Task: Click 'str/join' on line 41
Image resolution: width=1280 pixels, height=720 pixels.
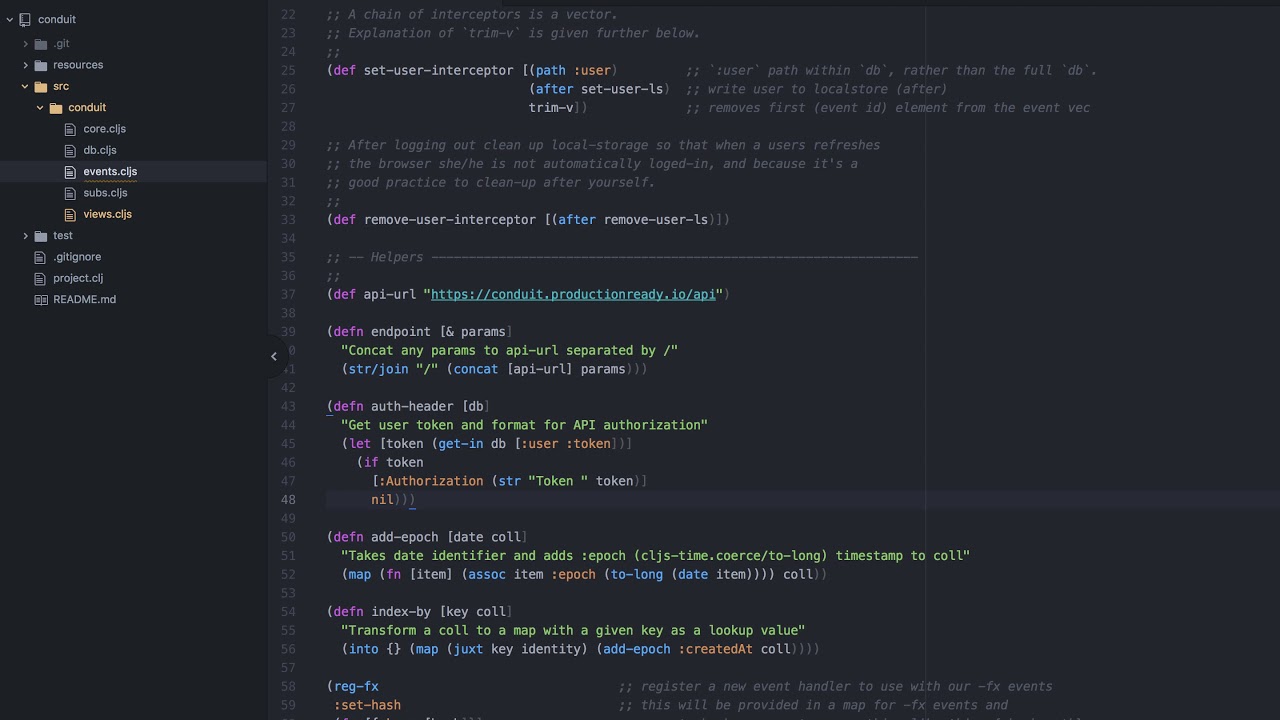Action: point(379,370)
